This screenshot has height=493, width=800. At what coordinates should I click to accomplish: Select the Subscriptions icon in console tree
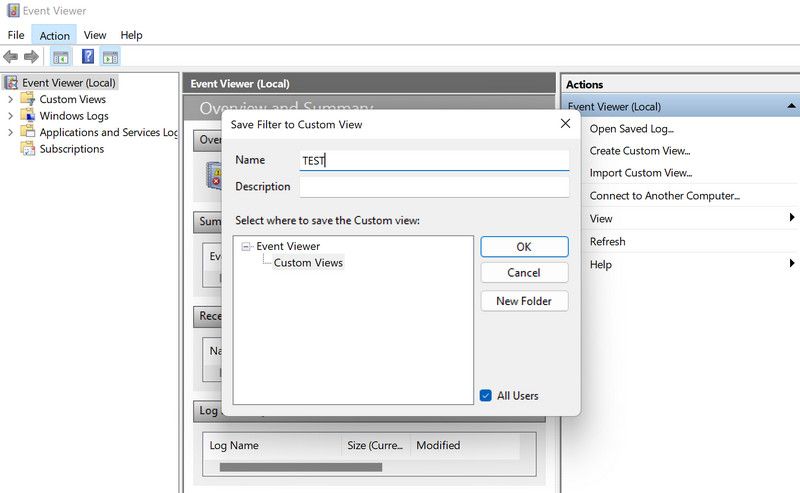coord(28,149)
